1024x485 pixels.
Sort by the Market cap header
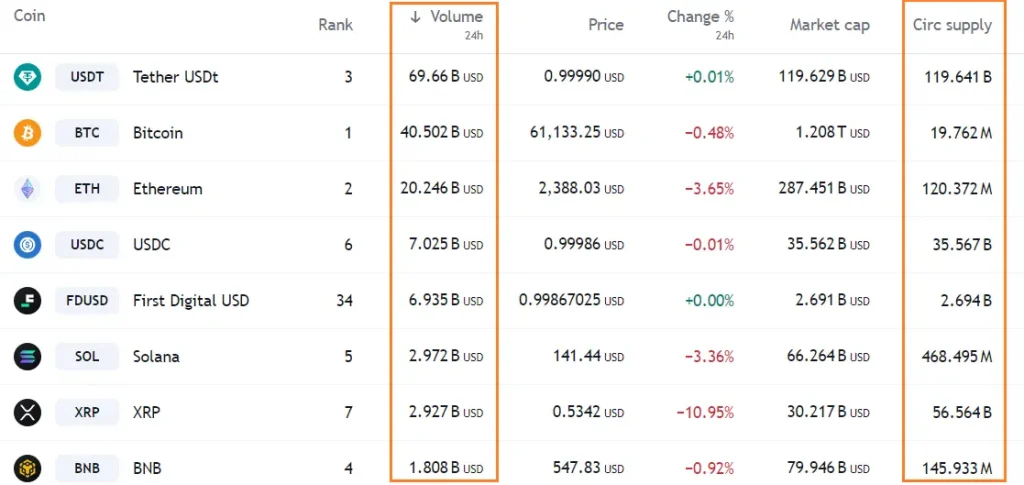tap(829, 25)
